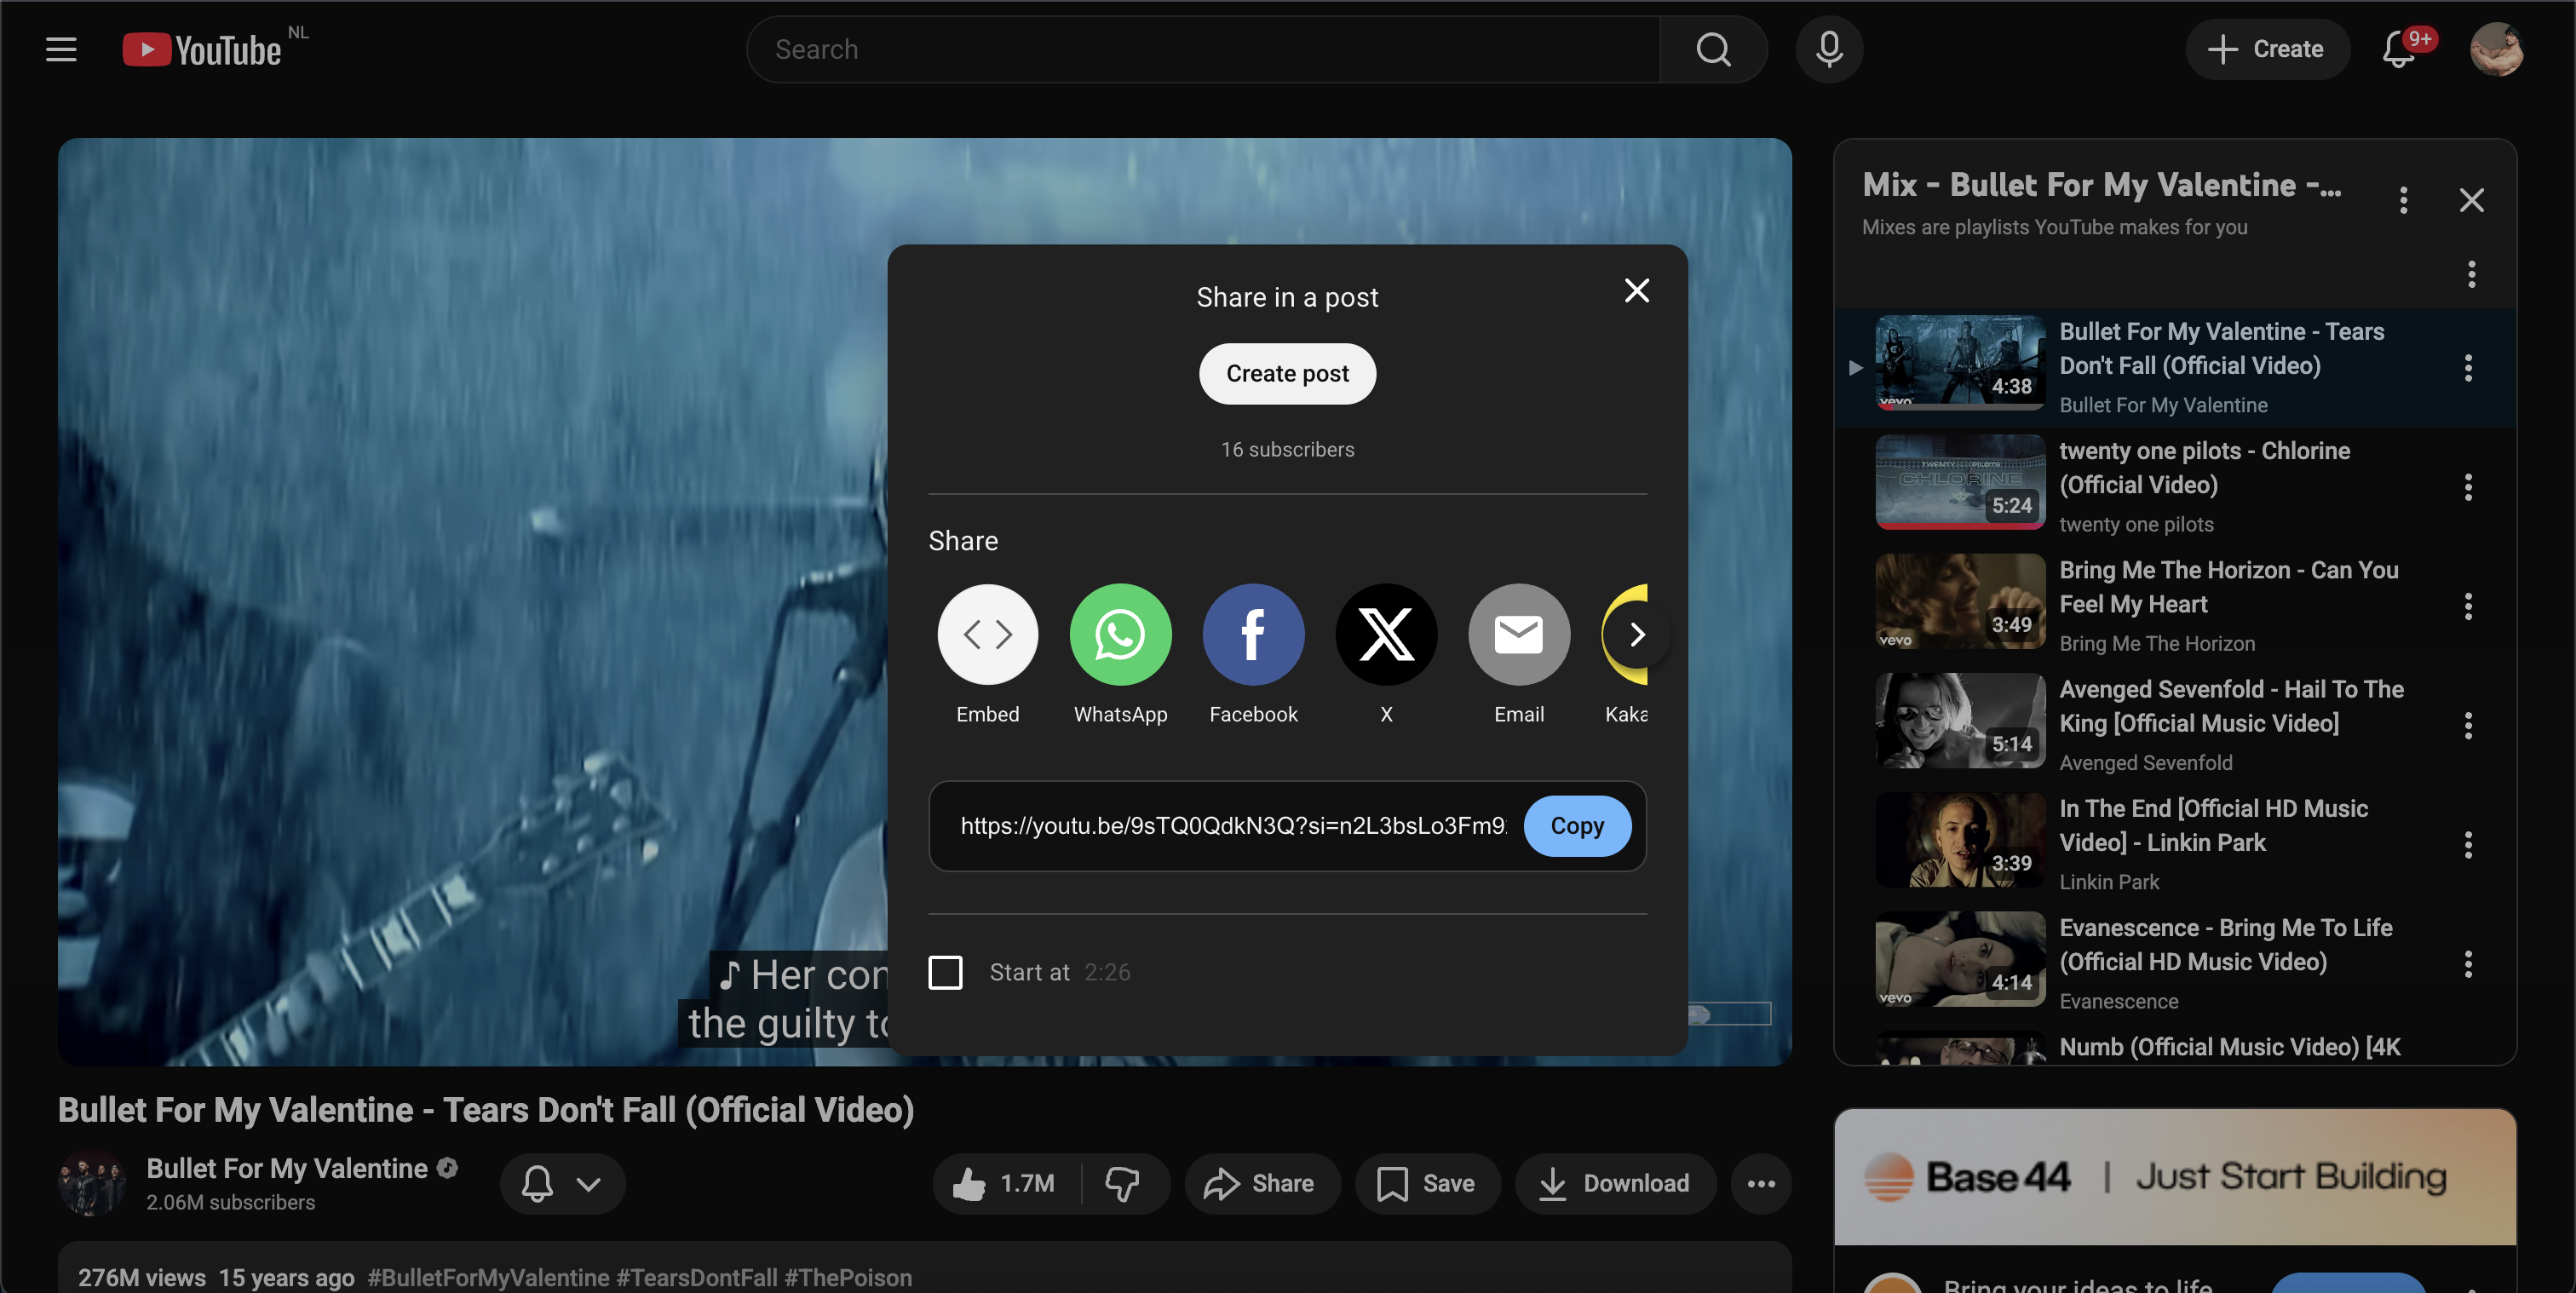The image size is (2576, 1293).
Task: Open the YouTube hamburger menu
Action: [x=61, y=49]
